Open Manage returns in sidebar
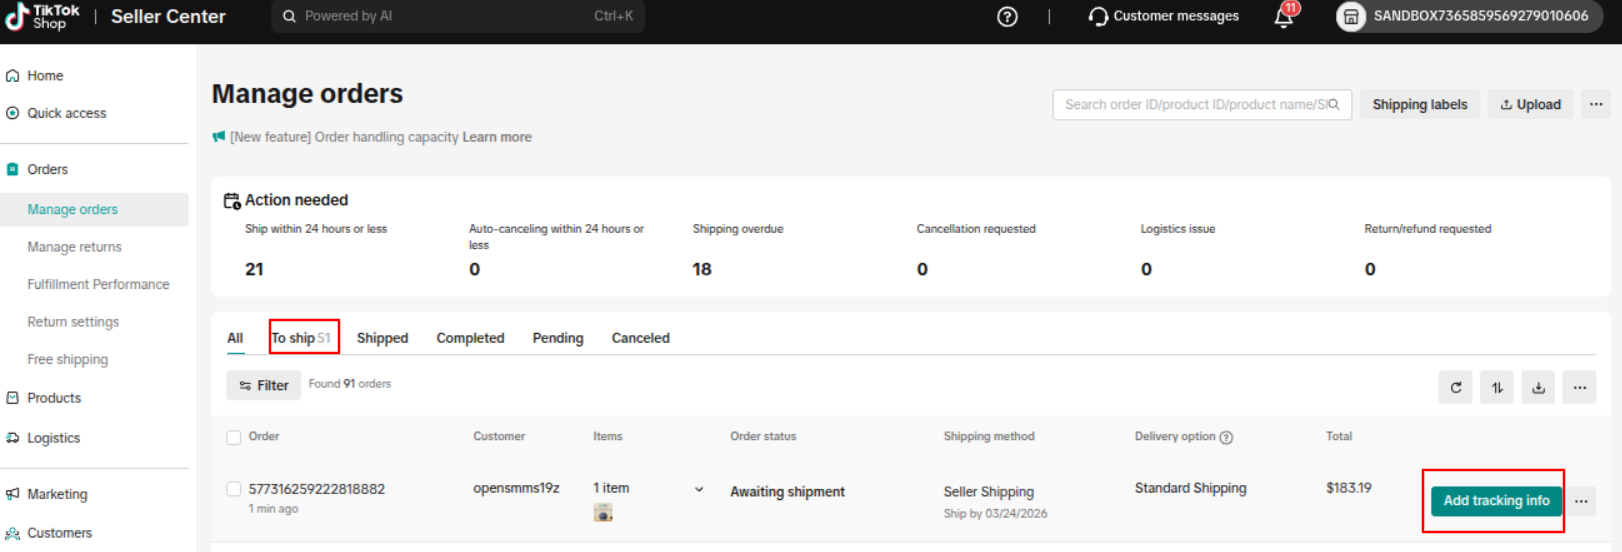This screenshot has width=1622, height=552. click(x=74, y=247)
